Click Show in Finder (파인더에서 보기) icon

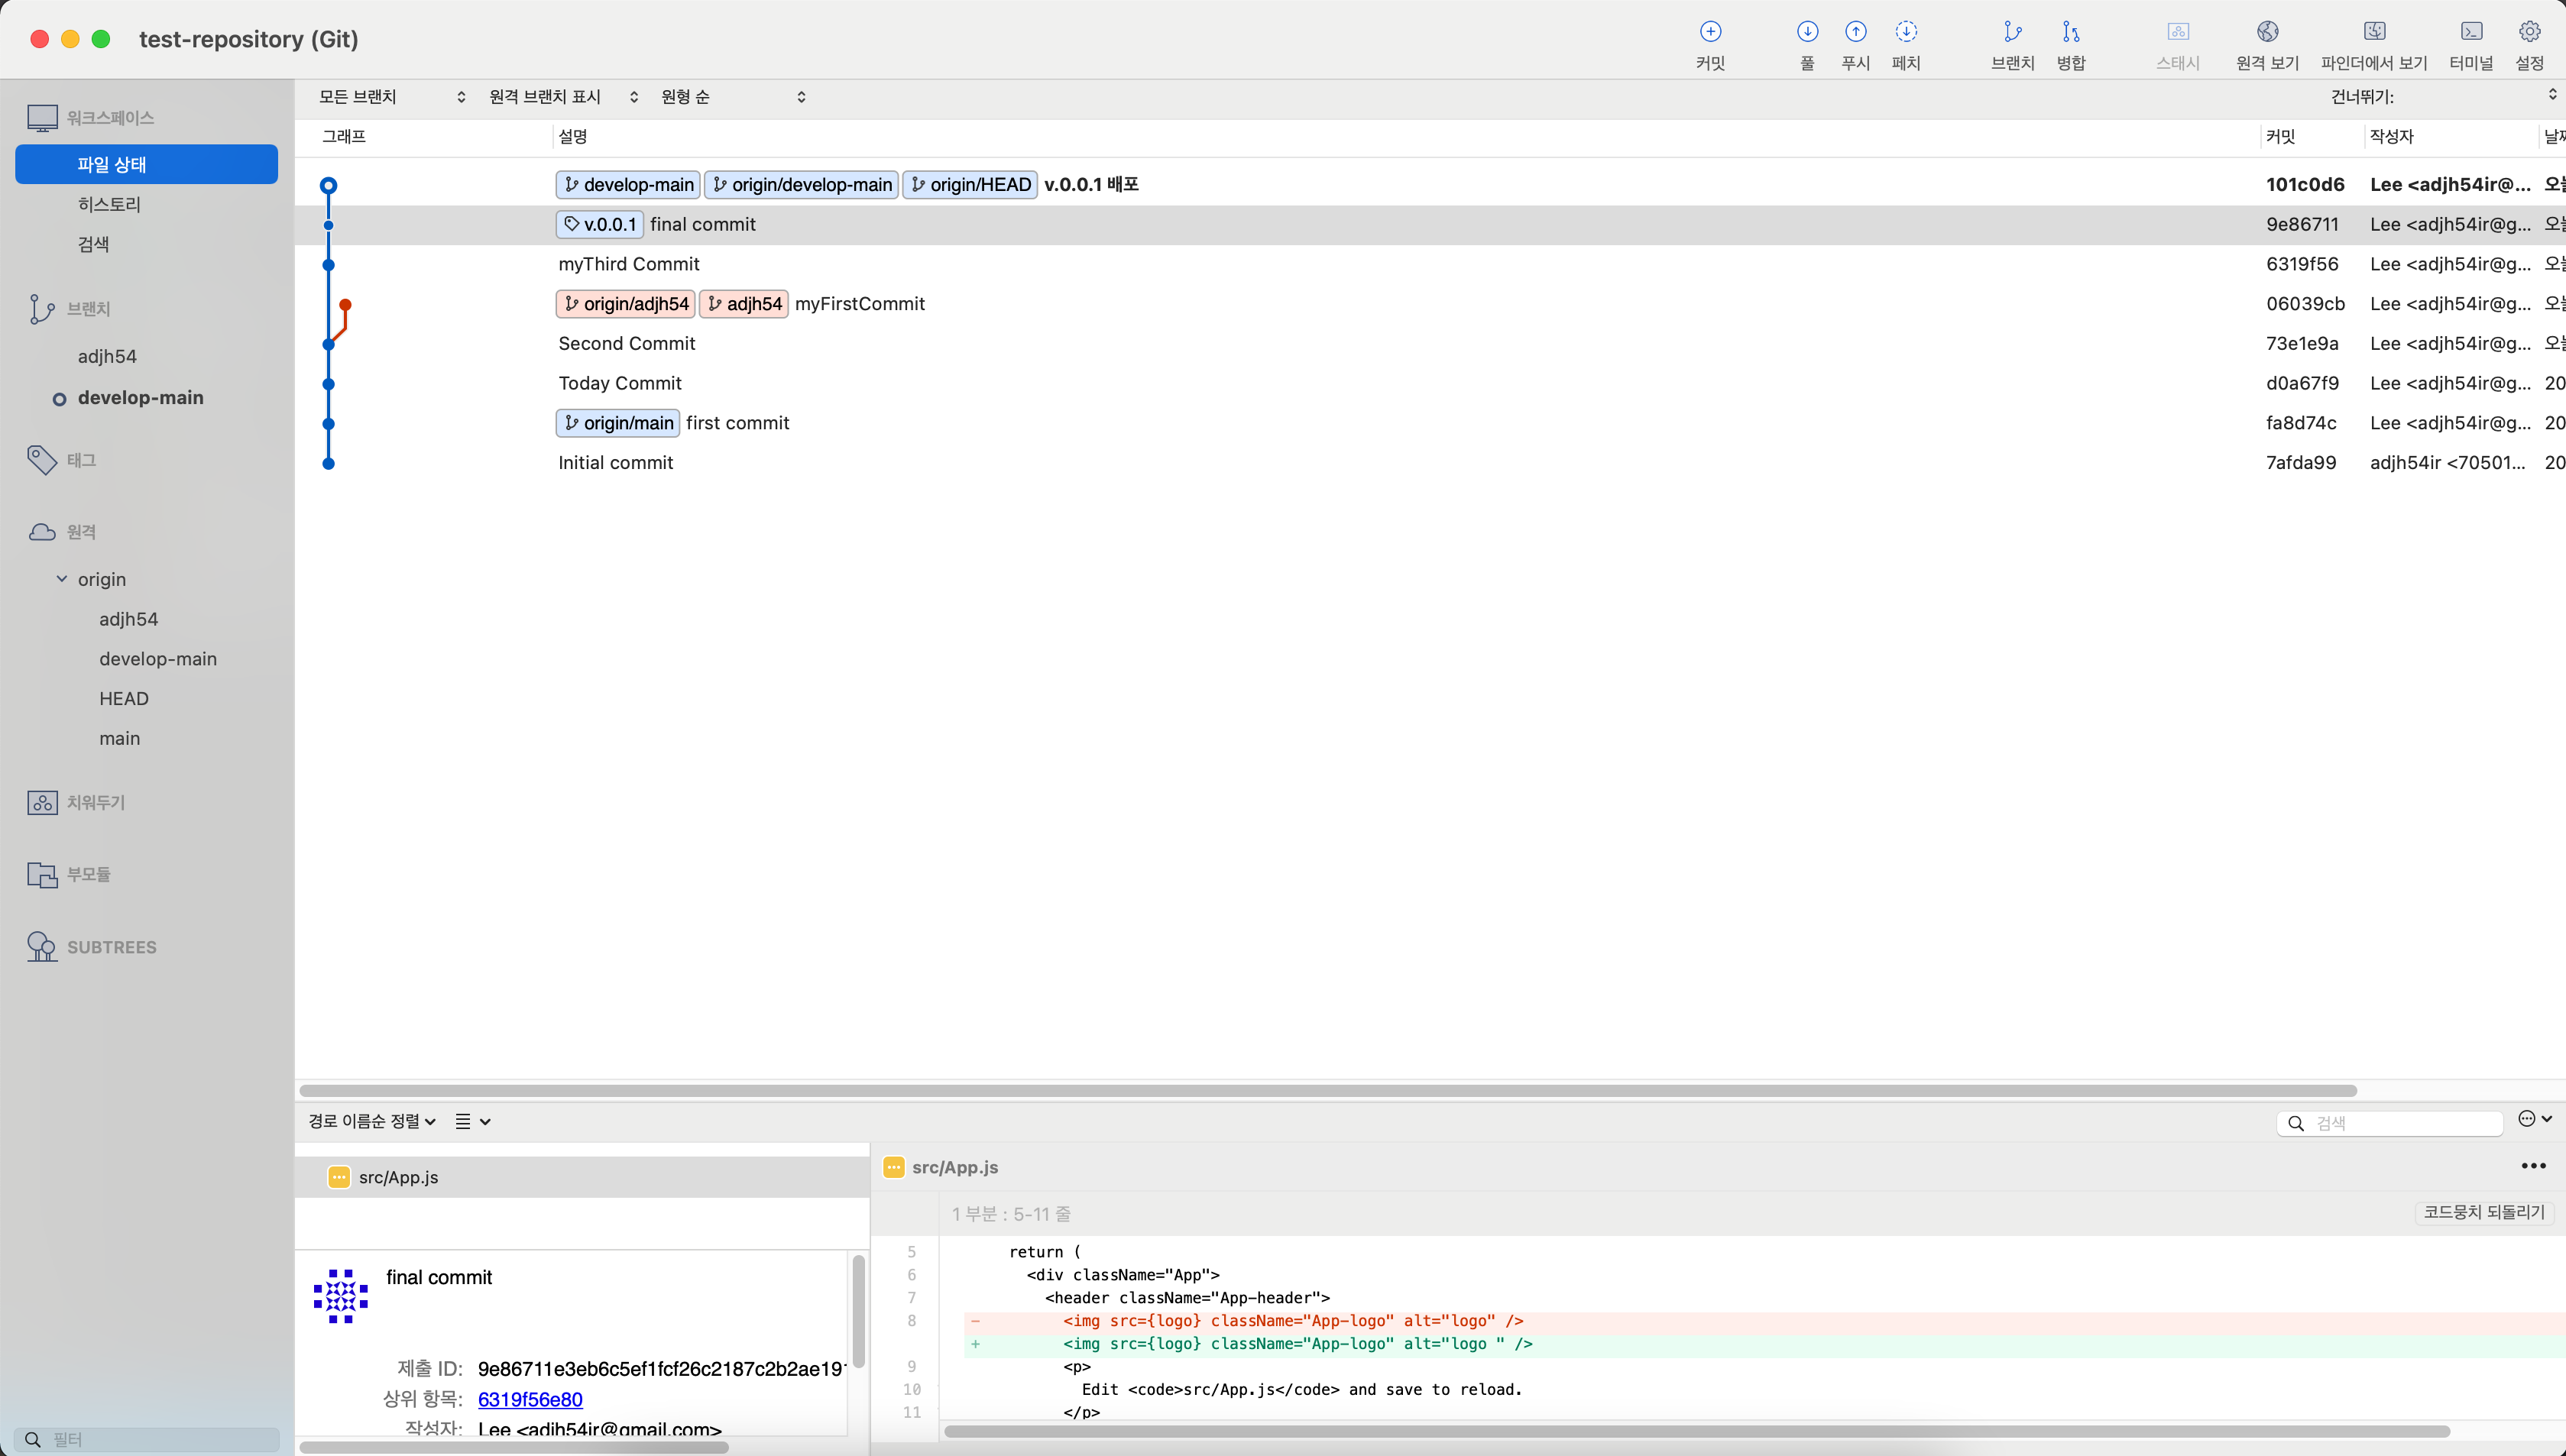pyautogui.click(x=2374, y=33)
